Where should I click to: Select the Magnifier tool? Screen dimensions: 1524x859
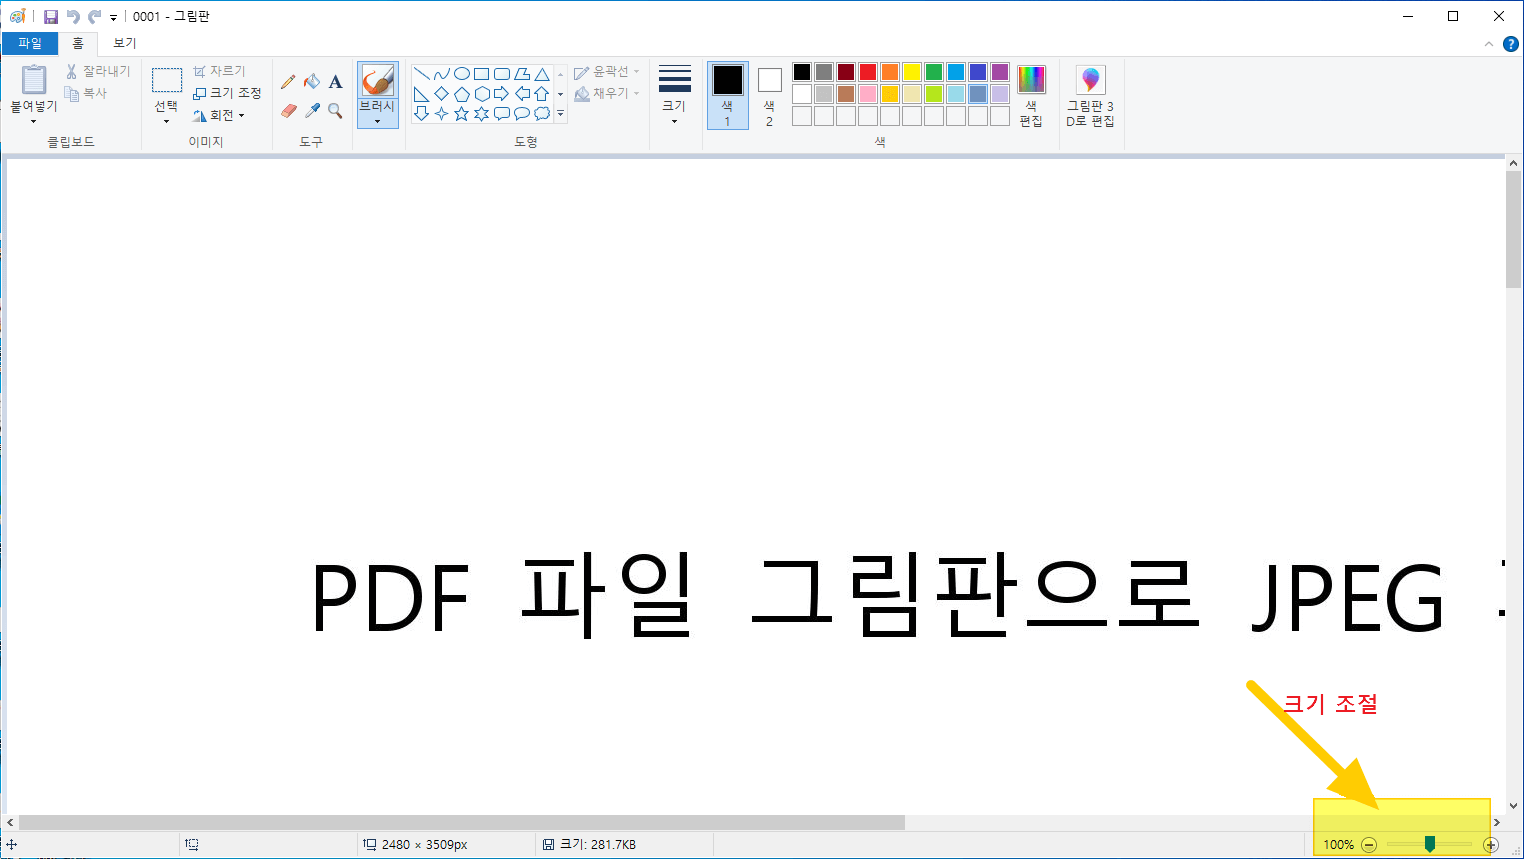(336, 110)
